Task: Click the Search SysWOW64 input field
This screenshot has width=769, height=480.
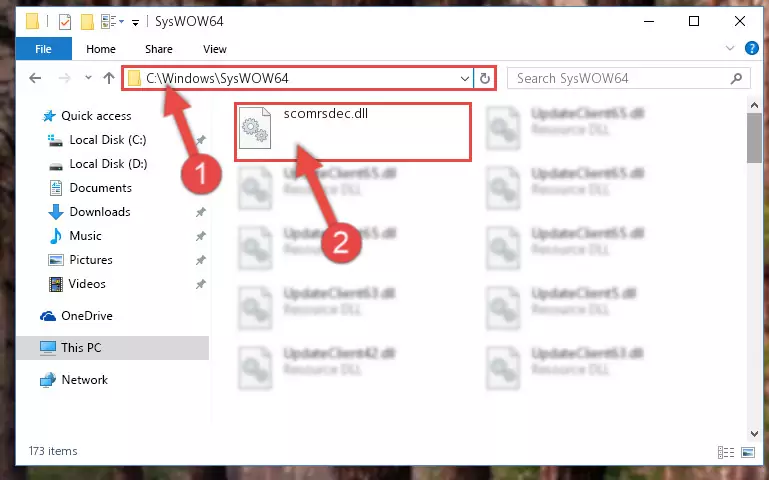Action: (620, 78)
